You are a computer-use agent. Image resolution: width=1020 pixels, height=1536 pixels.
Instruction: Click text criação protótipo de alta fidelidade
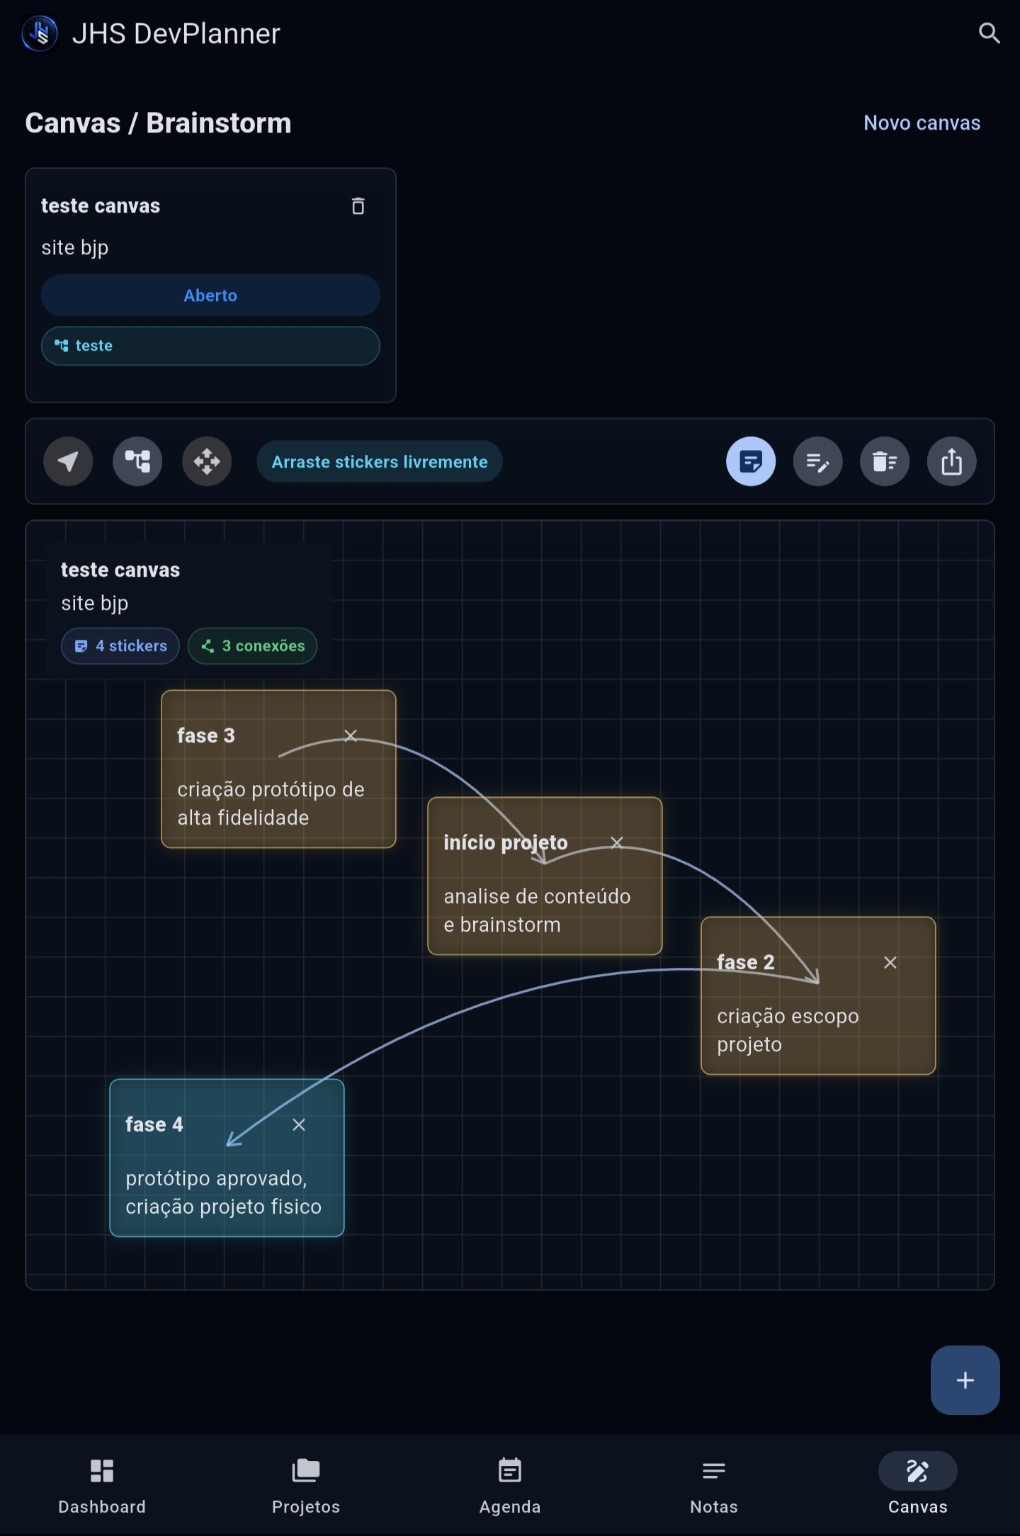(271, 803)
